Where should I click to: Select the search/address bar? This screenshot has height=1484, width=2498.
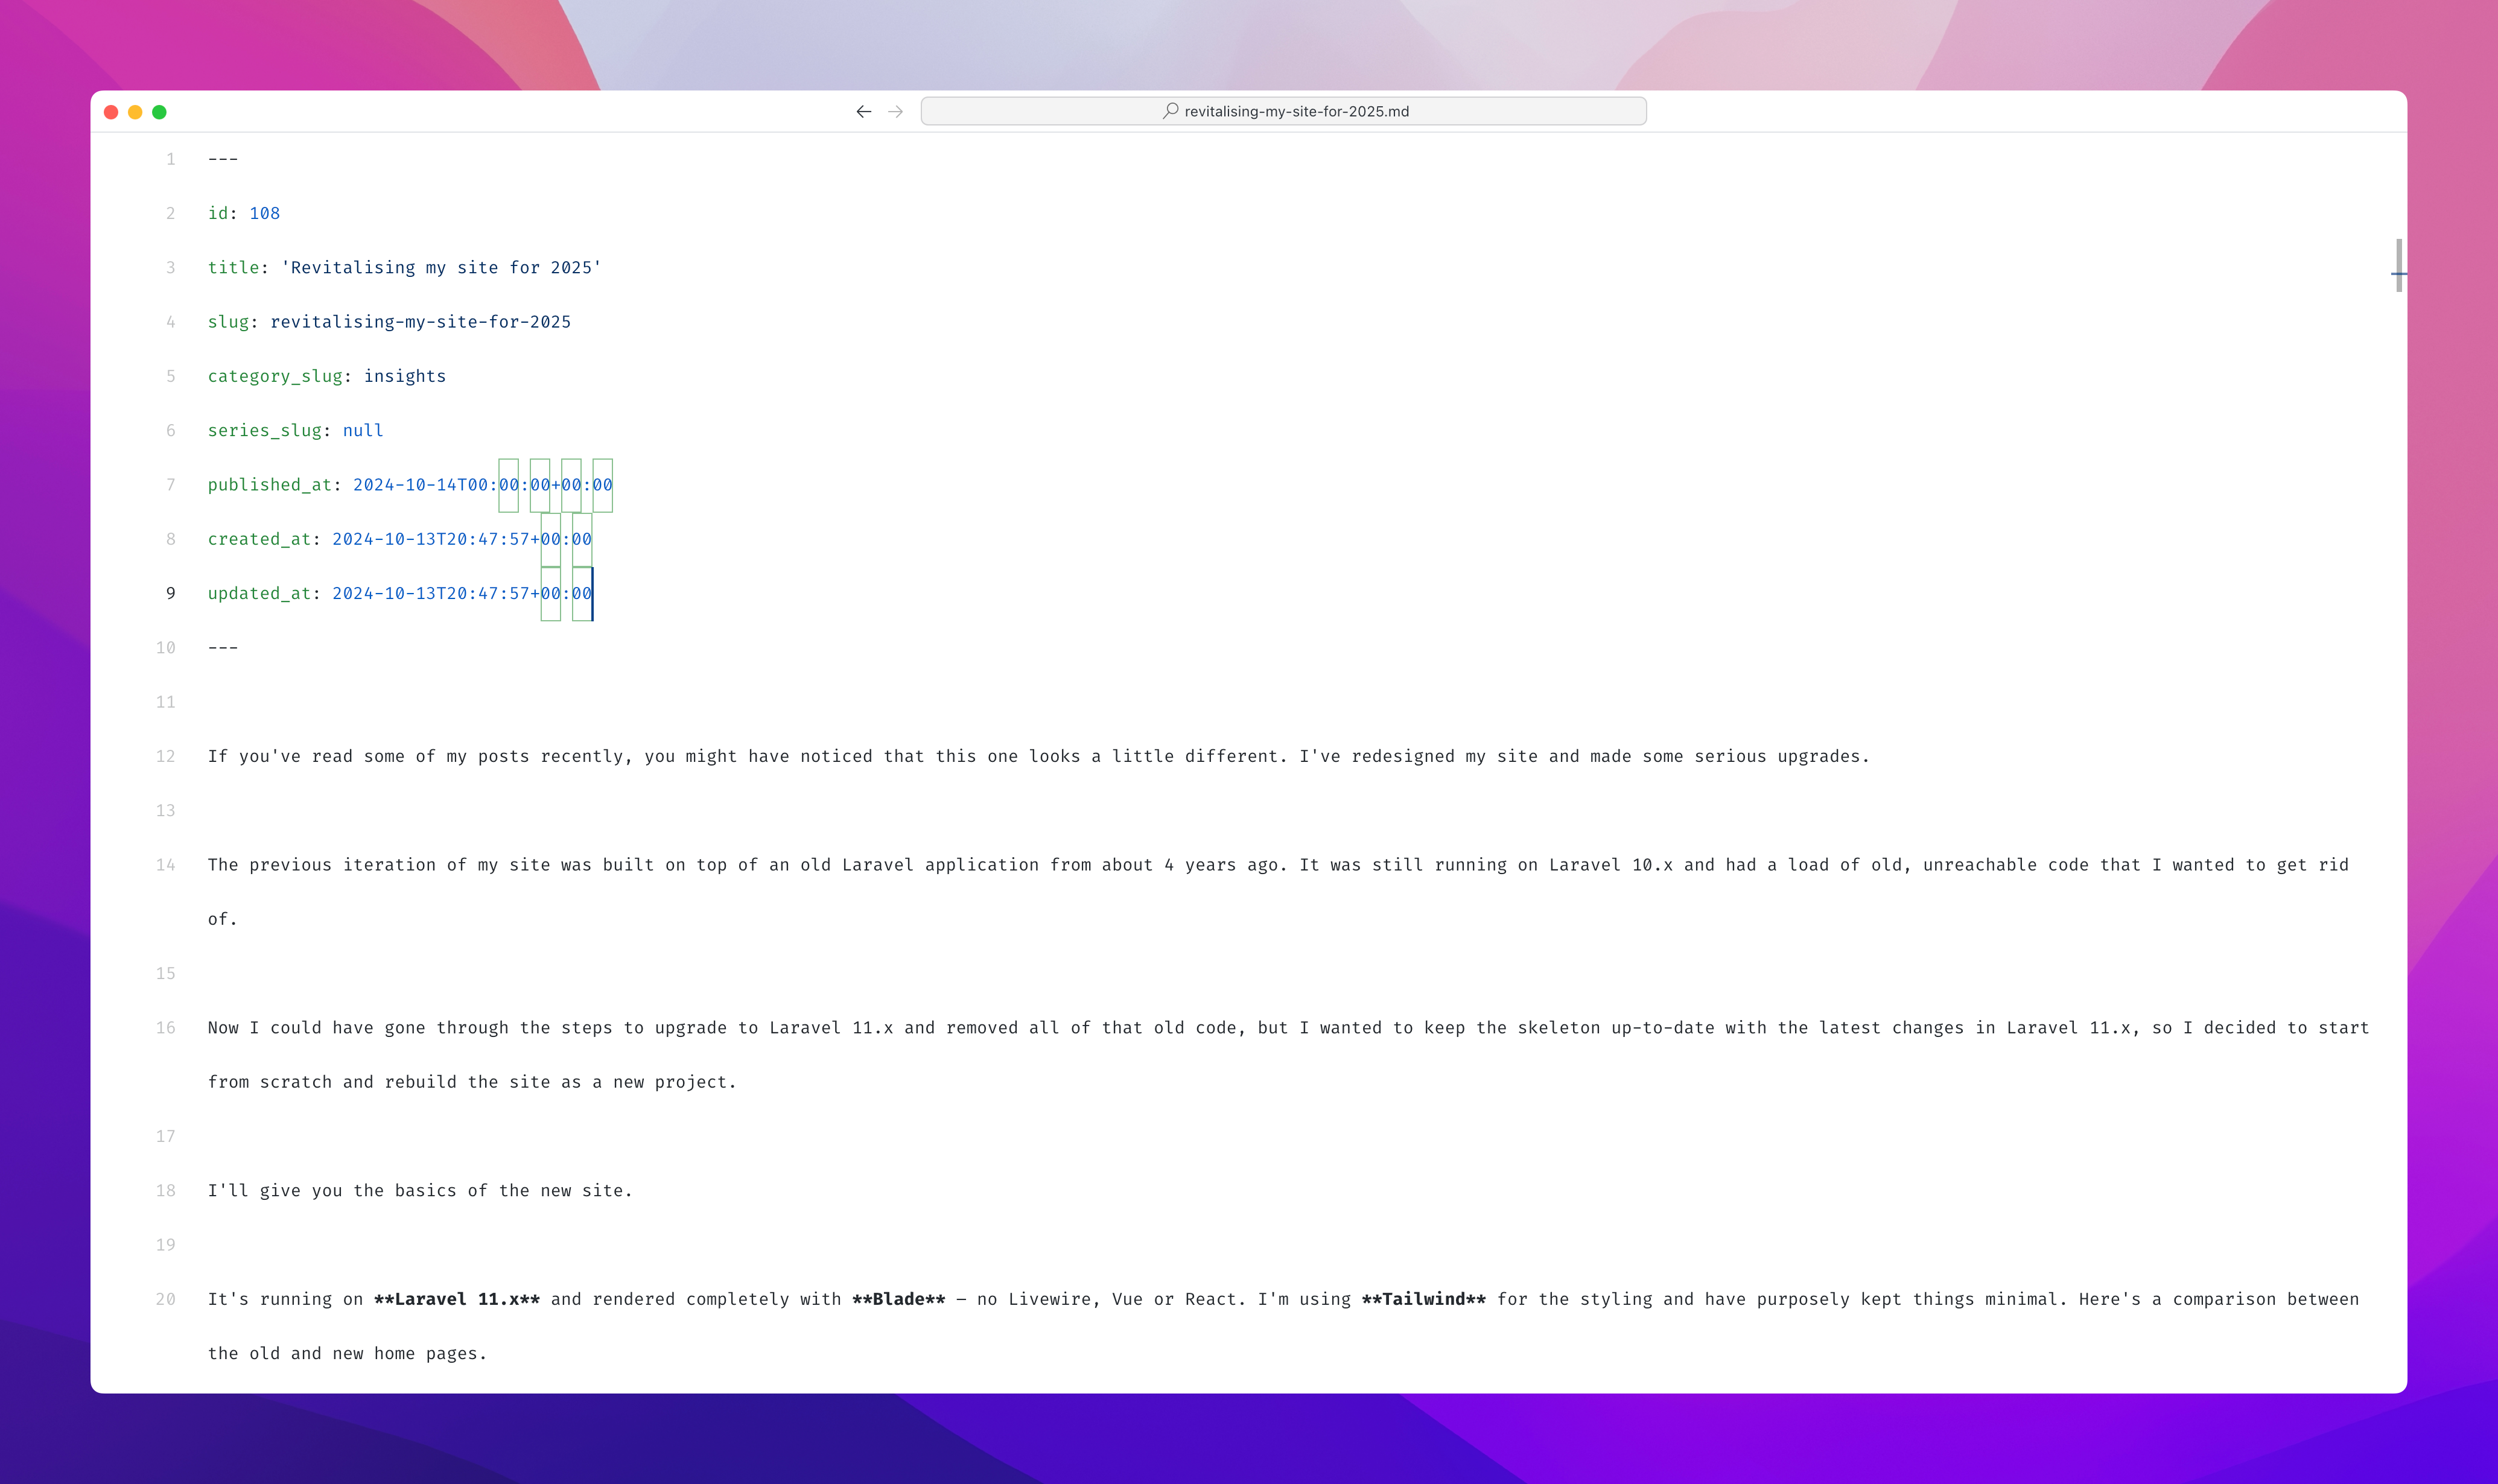1285,111
